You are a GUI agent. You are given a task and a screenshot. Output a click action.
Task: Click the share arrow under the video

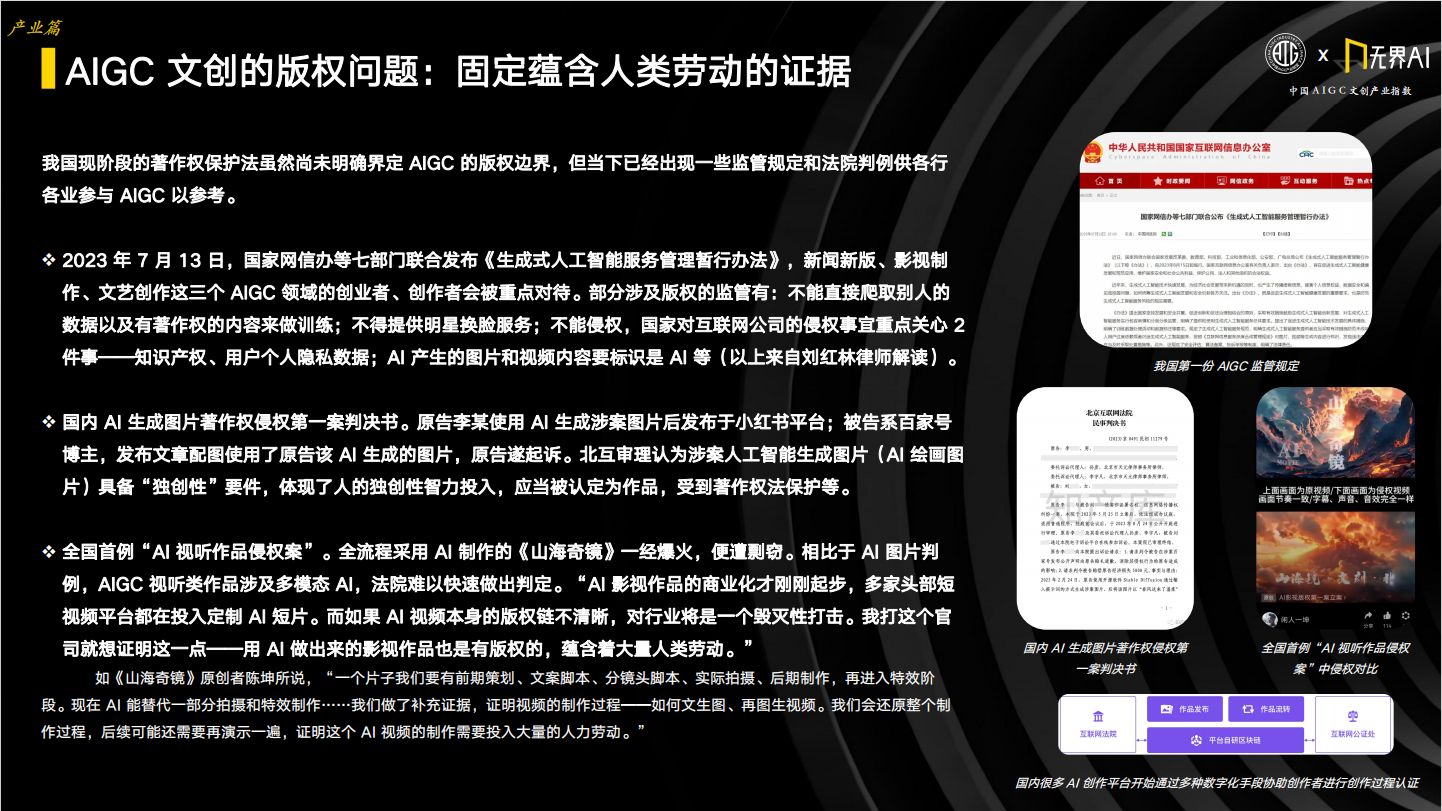[x=1368, y=616]
